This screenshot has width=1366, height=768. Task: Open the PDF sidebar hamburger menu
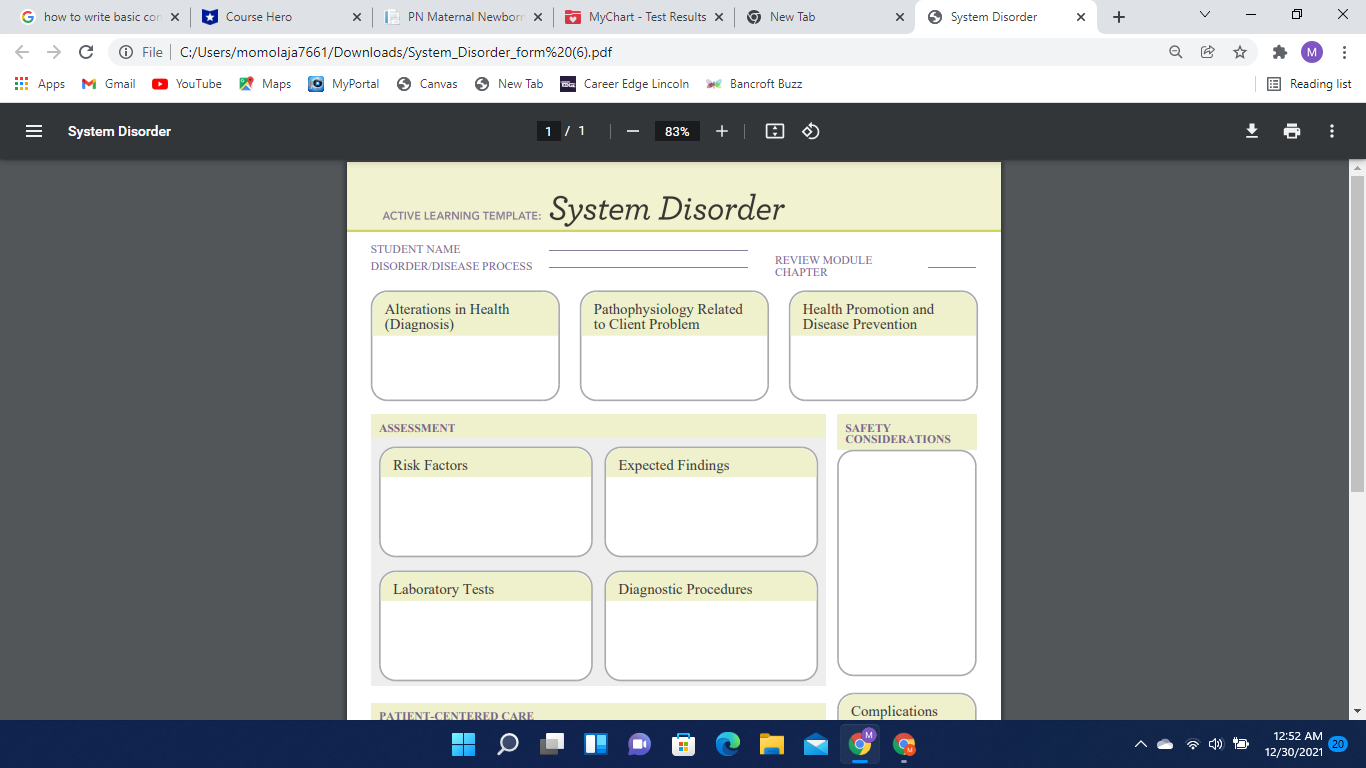33,131
